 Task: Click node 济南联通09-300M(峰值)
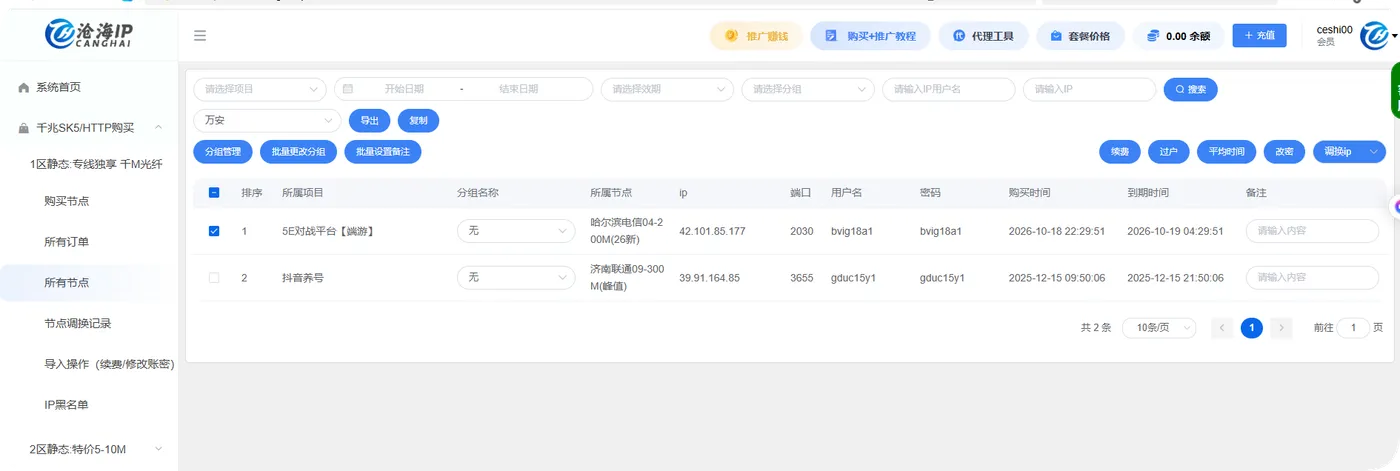(628, 277)
